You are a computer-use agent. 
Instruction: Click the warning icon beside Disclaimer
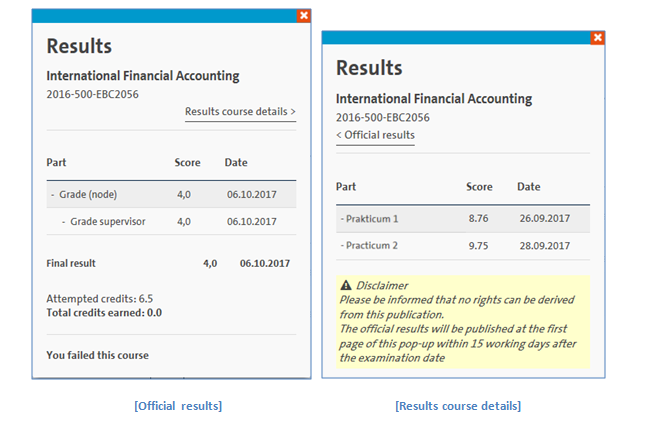(346, 285)
